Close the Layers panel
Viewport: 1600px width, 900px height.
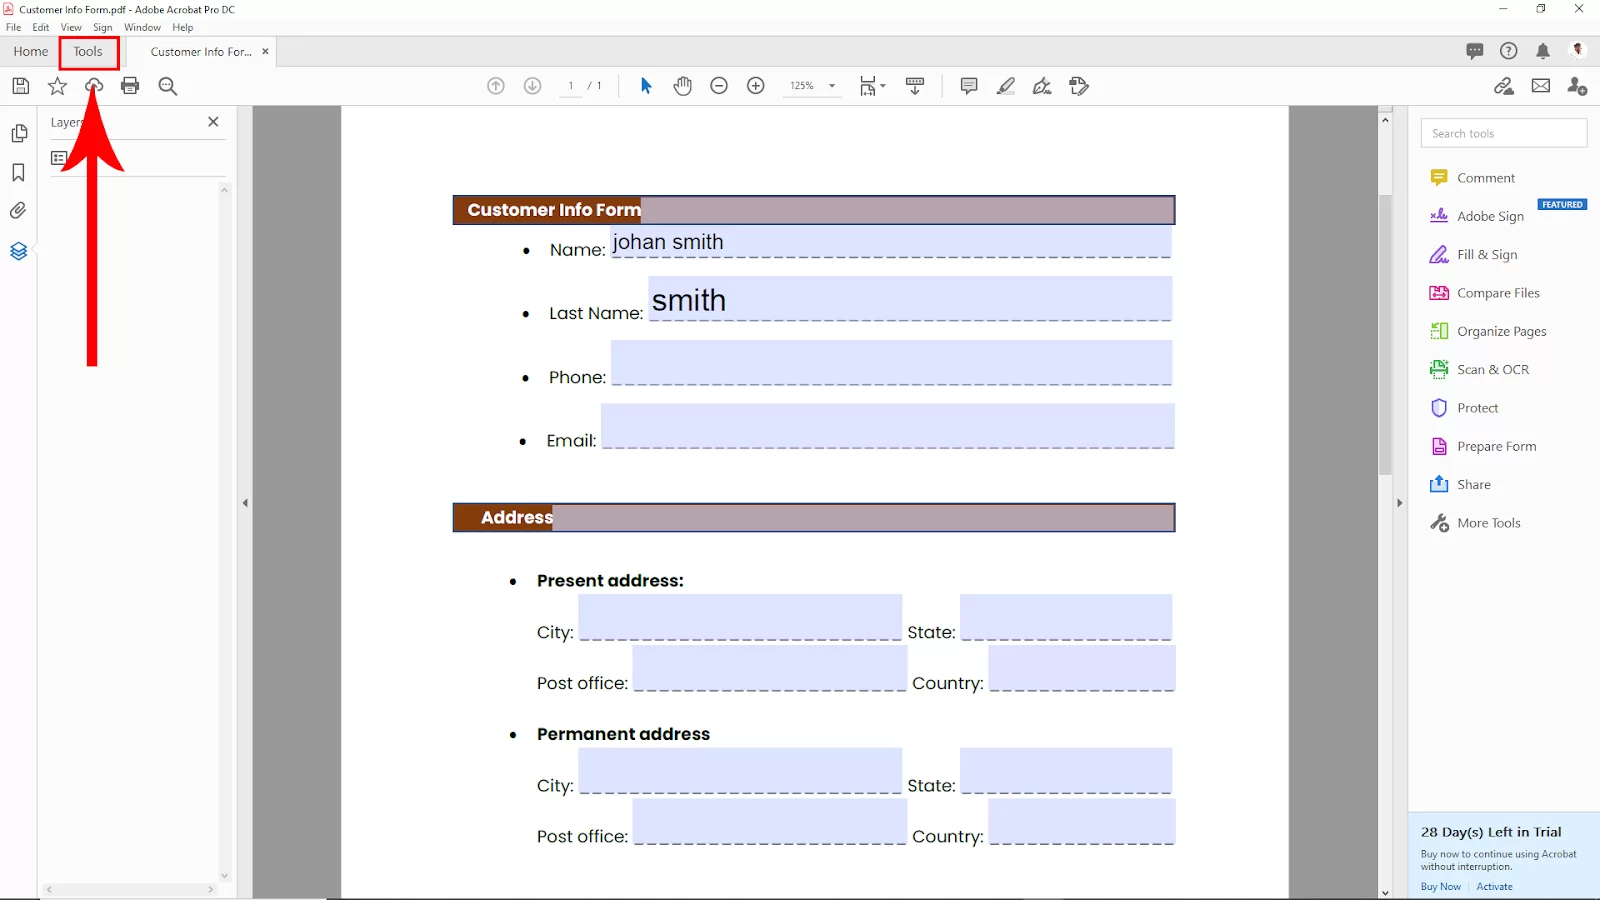pyautogui.click(x=213, y=122)
